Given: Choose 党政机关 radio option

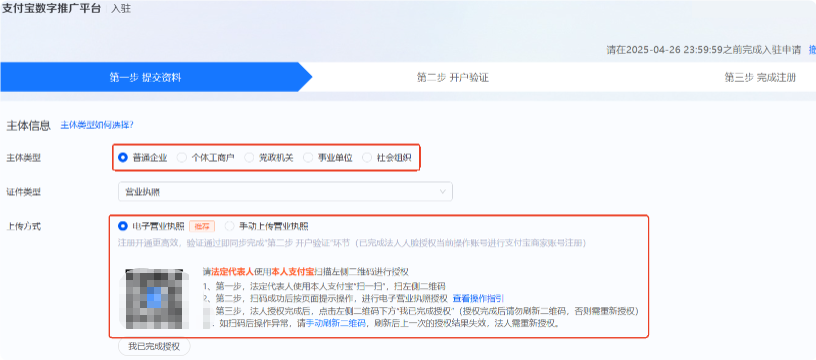Looking at the screenshot, I should tap(269, 158).
